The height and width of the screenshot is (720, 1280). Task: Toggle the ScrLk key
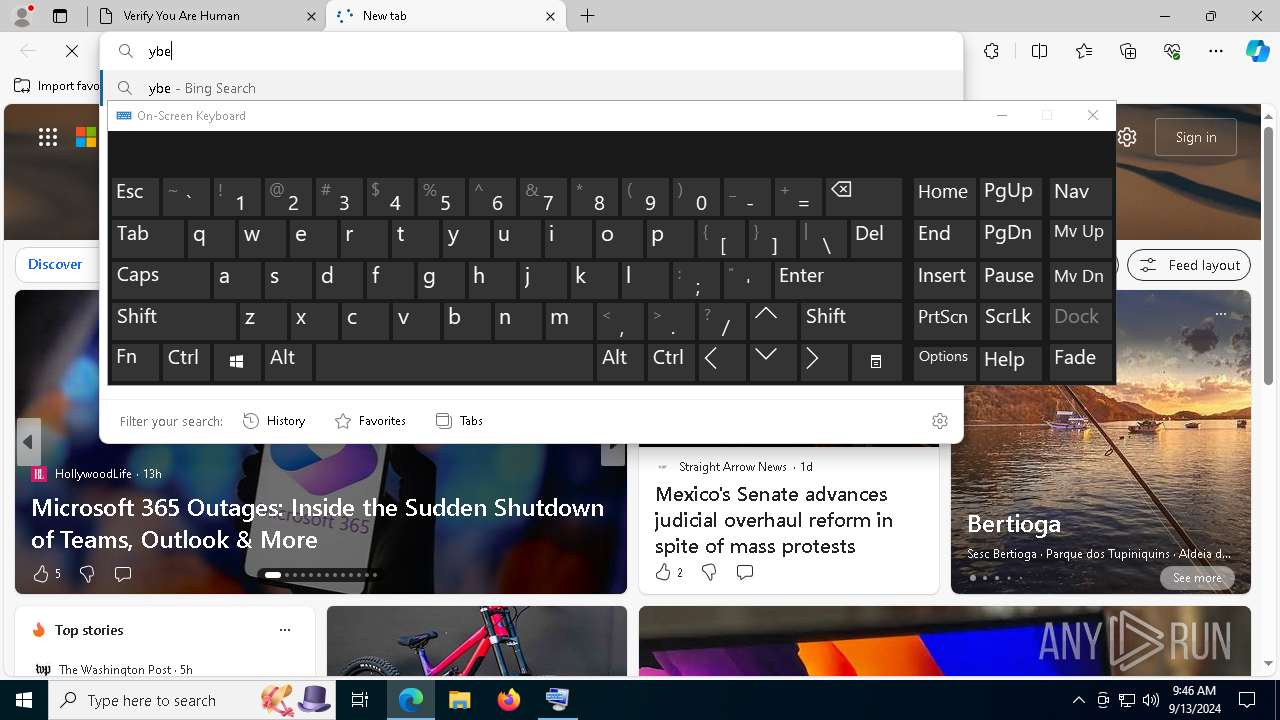[x=1010, y=321]
